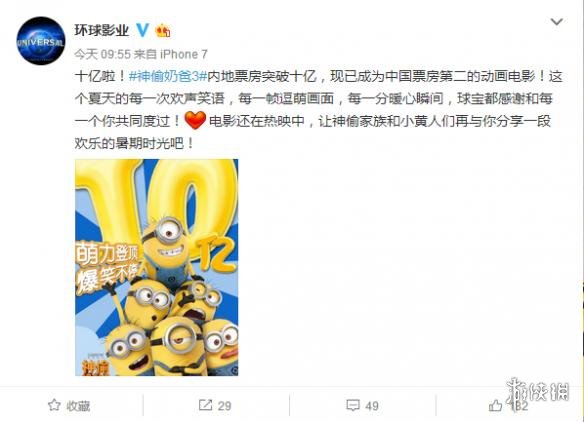
Task: Click the blue verified V badge
Action: pyautogui.click(x=143, y=30)
